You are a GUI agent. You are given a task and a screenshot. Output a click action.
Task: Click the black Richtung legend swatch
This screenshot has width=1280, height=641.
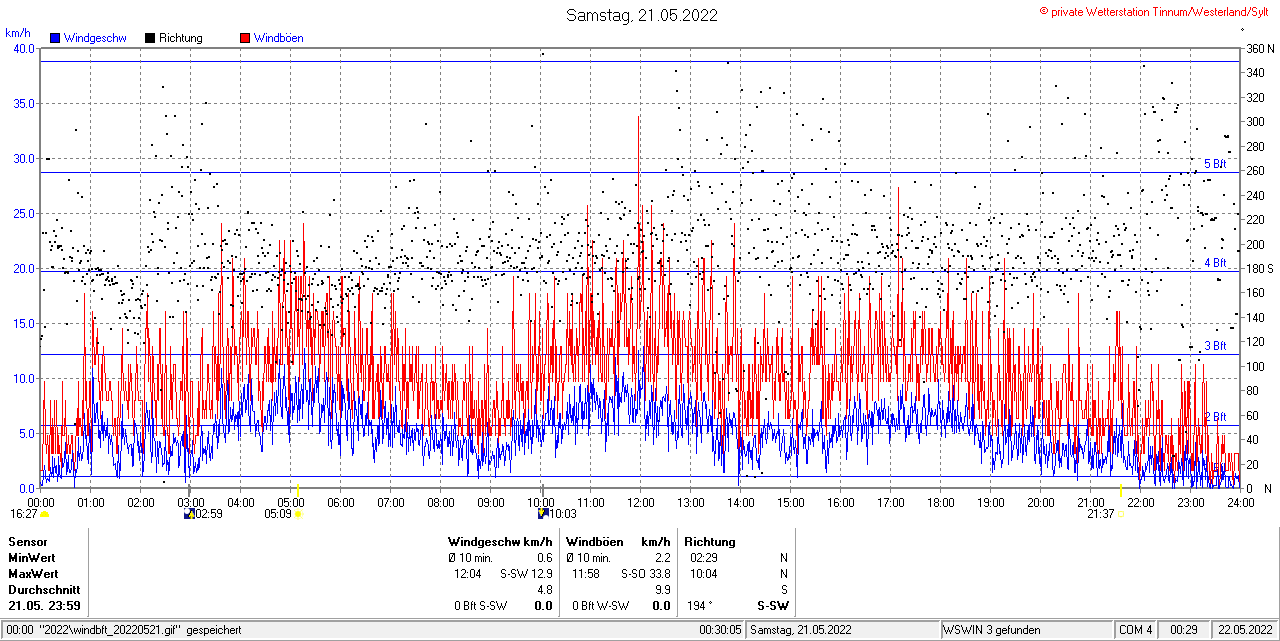click(150, 38)
